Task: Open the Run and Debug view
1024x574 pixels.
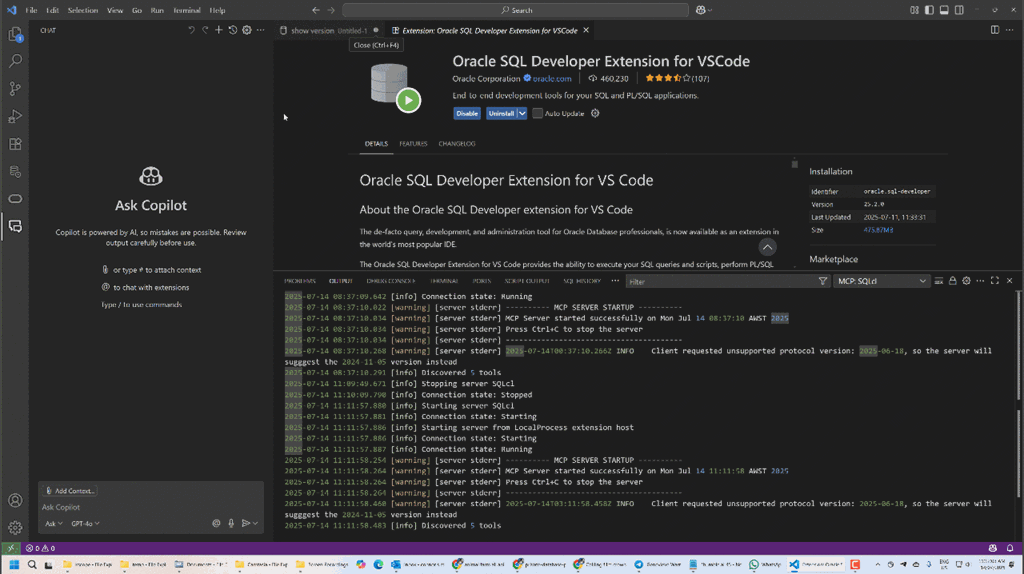Action: (15, 116)
